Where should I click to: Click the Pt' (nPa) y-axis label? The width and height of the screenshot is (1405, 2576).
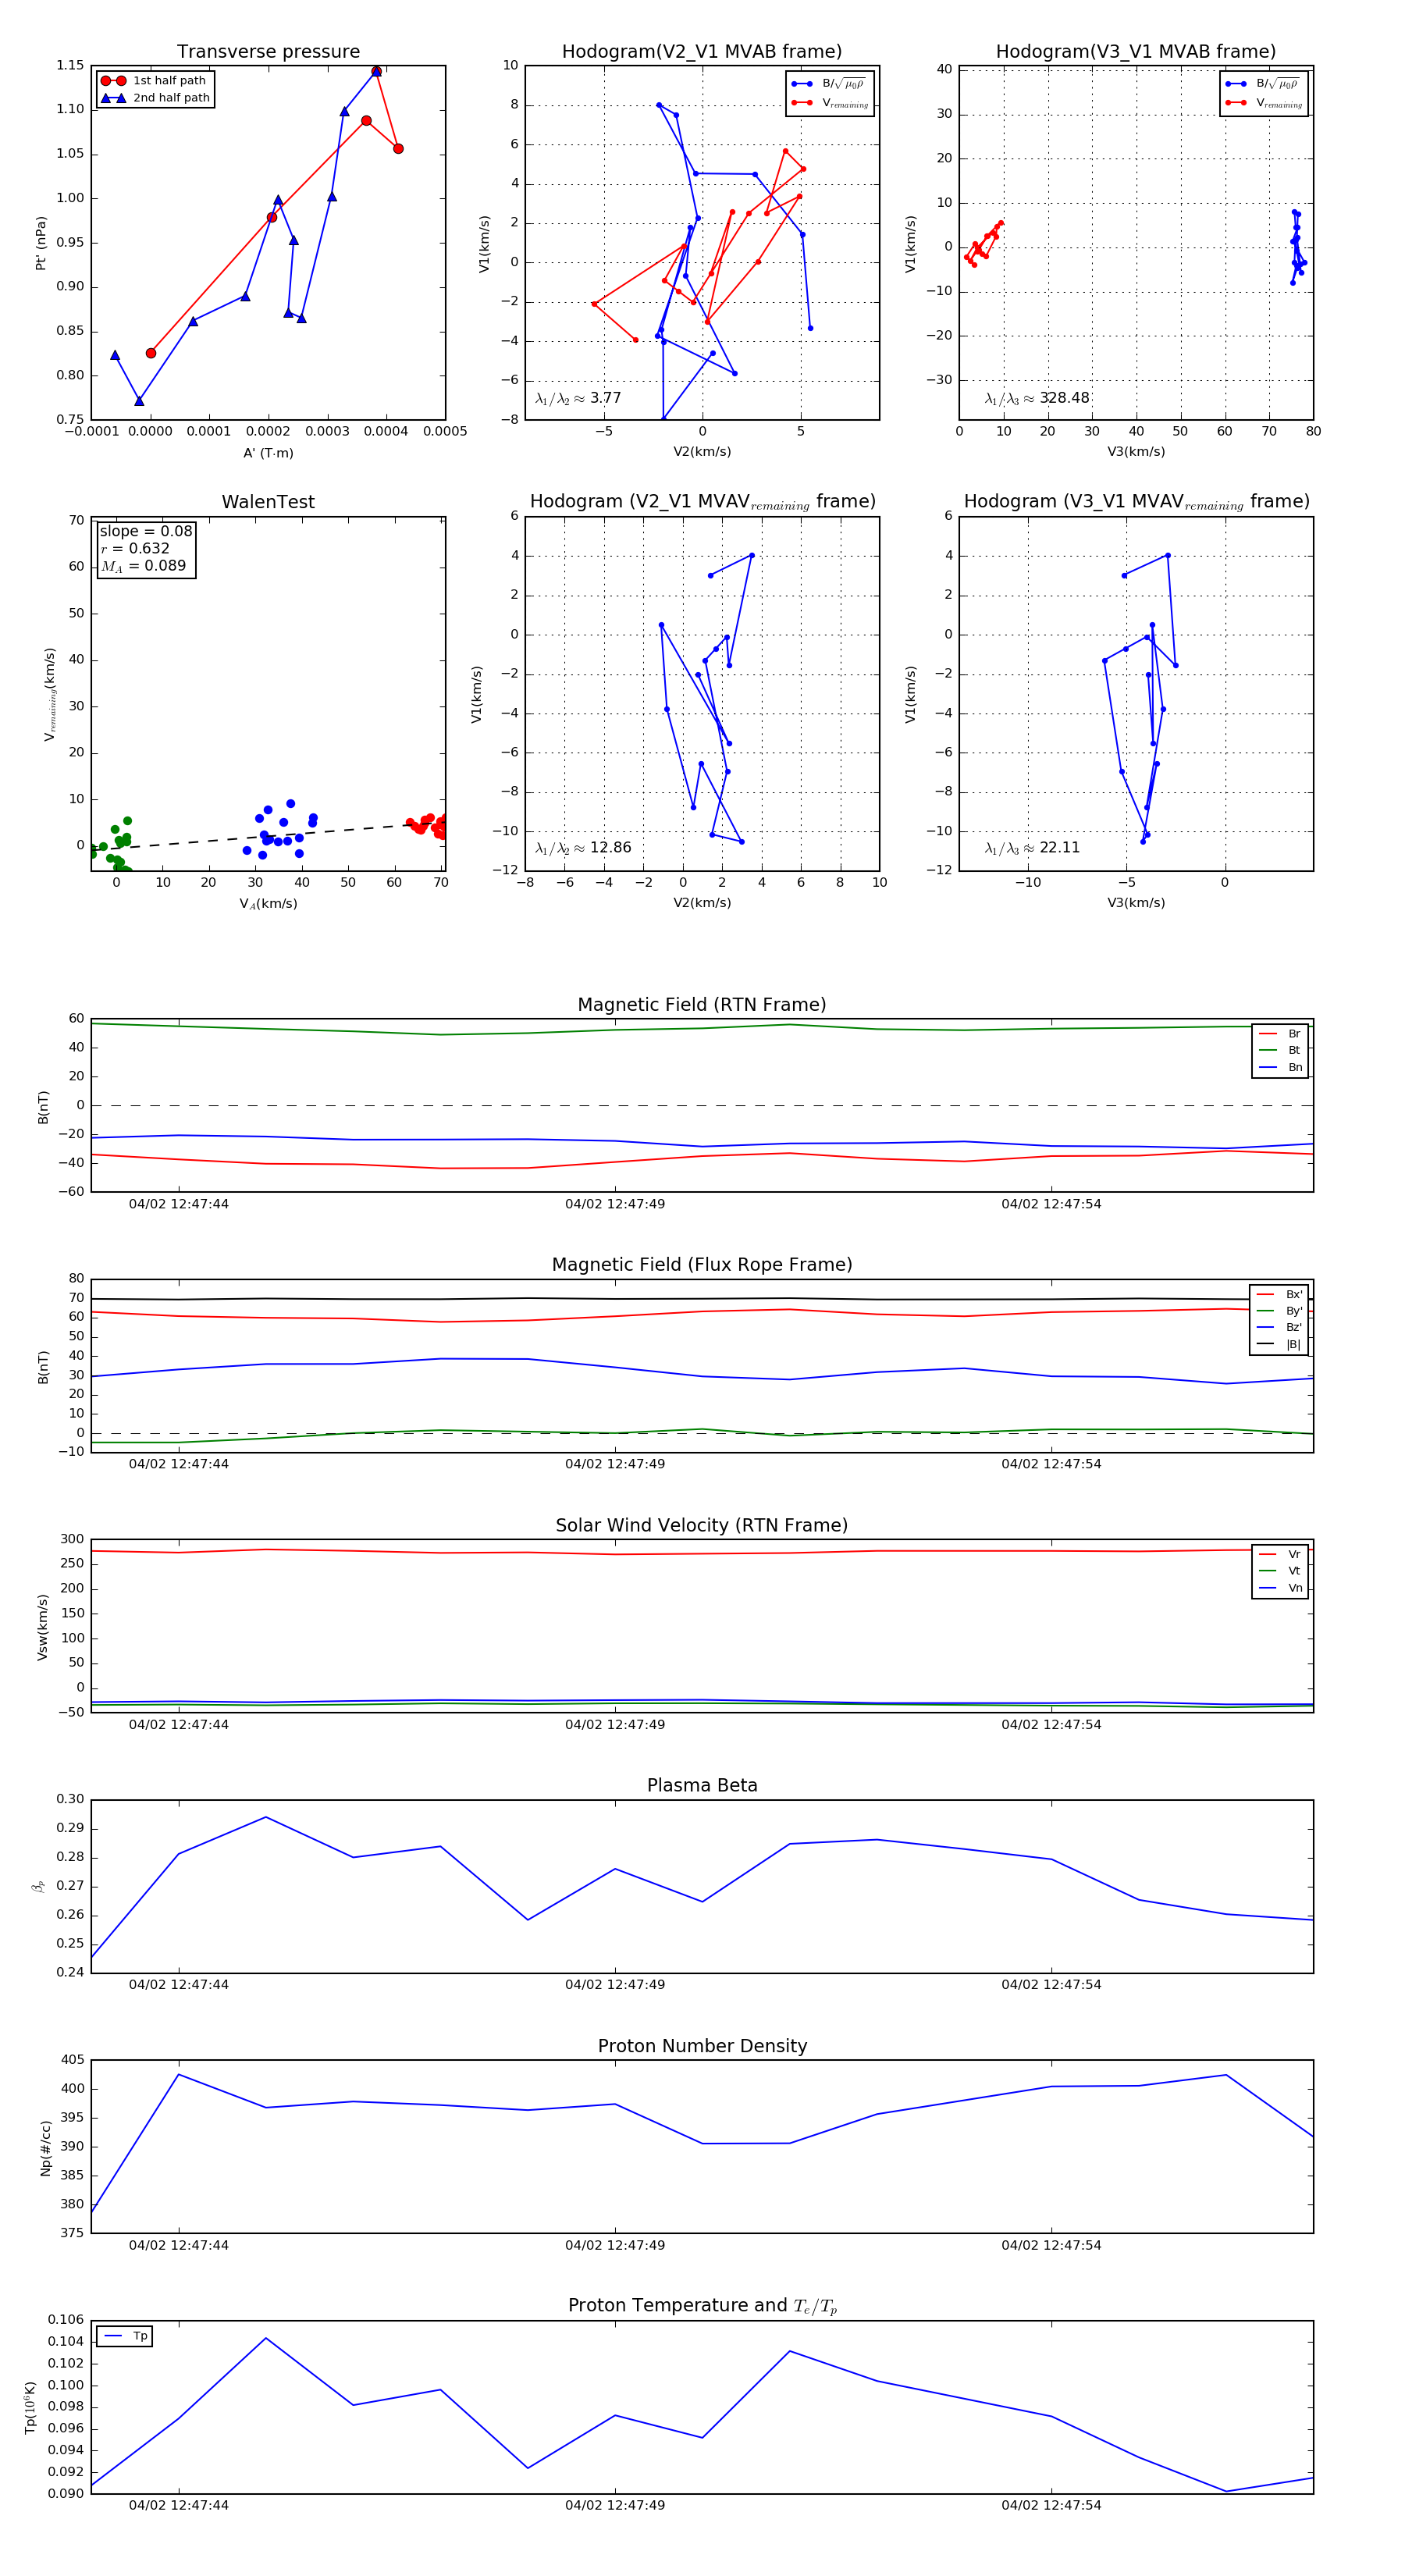[41, 243]
